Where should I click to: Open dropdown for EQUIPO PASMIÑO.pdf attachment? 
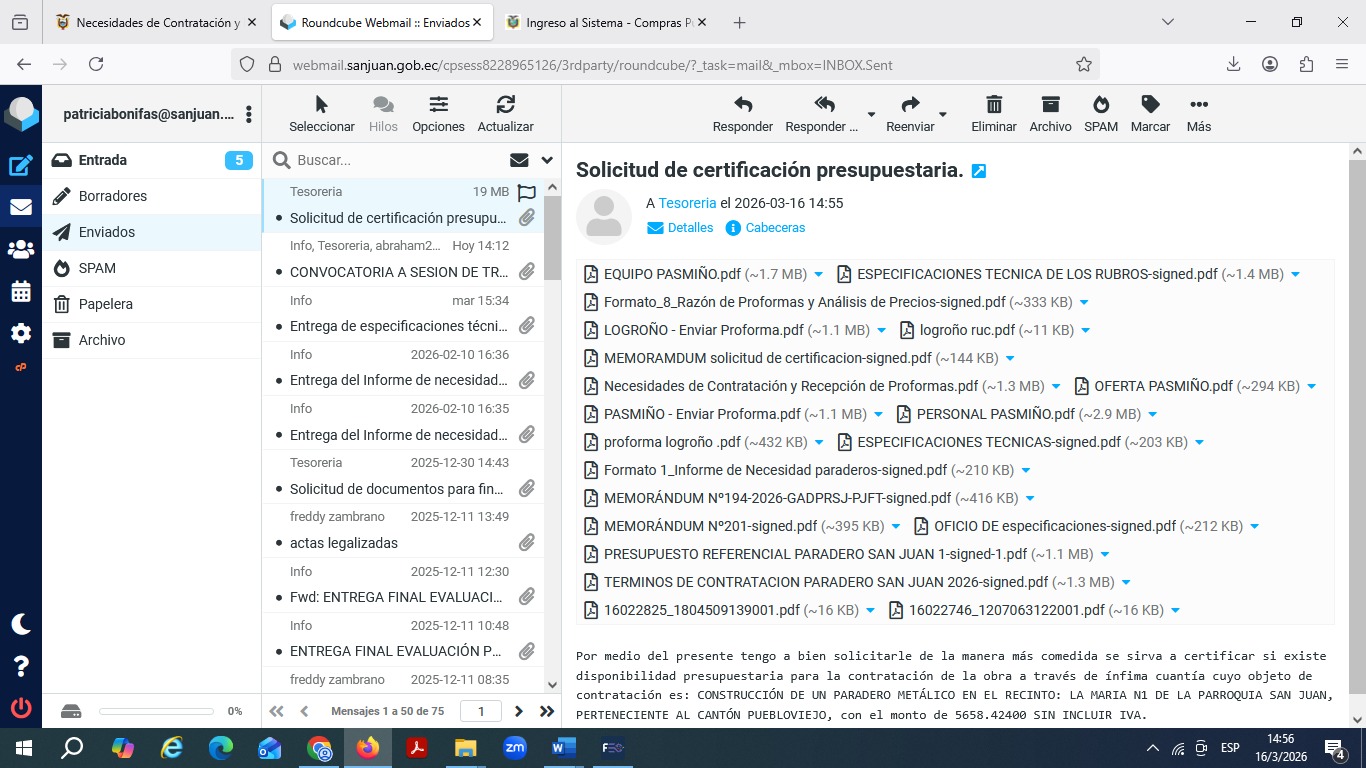tap(819, 274)
